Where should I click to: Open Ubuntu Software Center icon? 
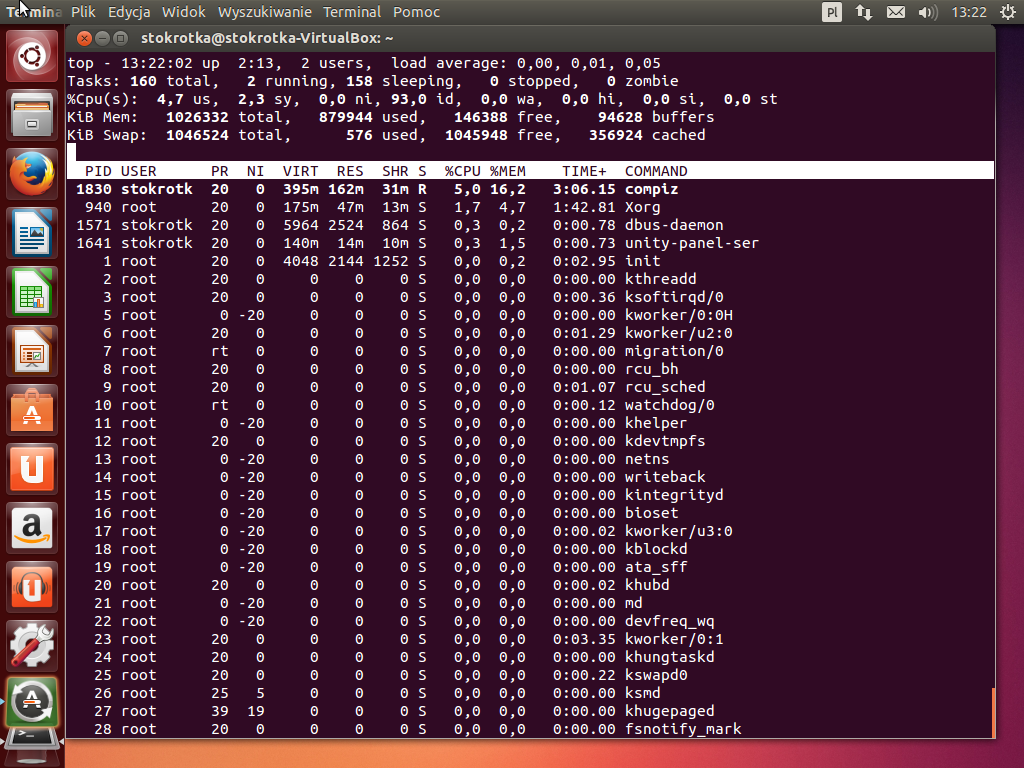pyautogui.click(x=33, y=410)
